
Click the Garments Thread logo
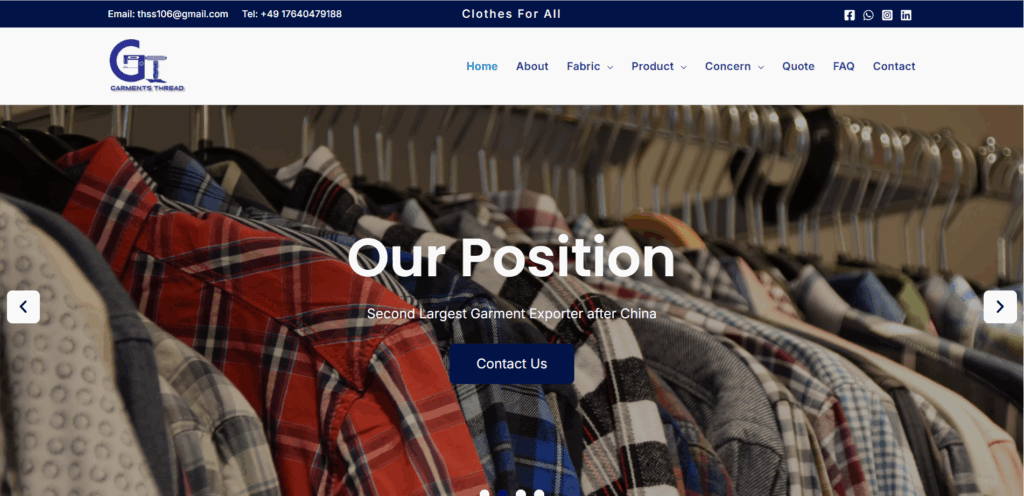(x=147, y=65)
